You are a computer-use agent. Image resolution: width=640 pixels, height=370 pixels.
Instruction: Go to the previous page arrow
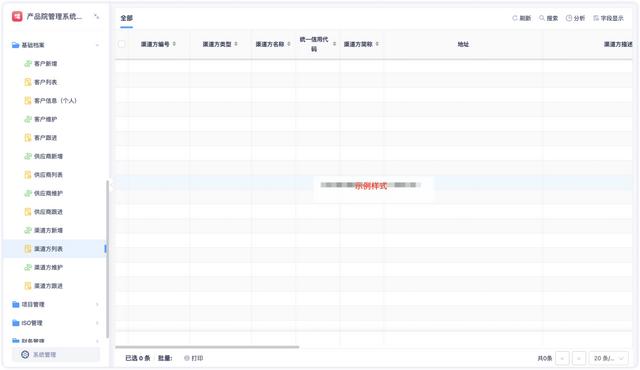click(x=562, y=358)
